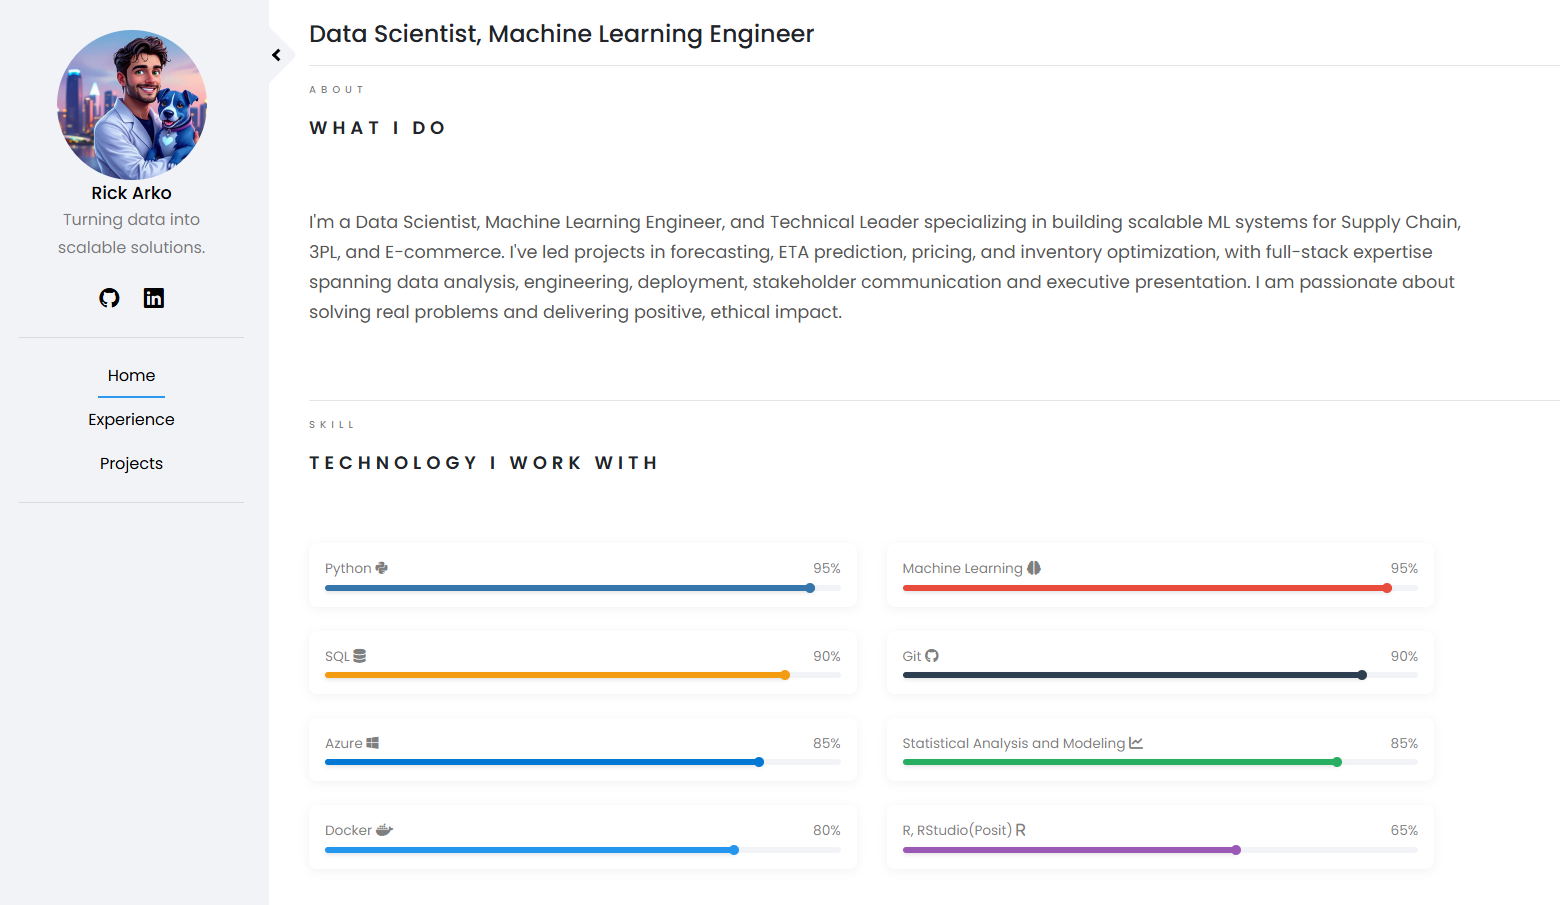This screenshot has height=905, width=1560.
Task: Click the Azure Windows icon
Action: [x=373, y=743]
